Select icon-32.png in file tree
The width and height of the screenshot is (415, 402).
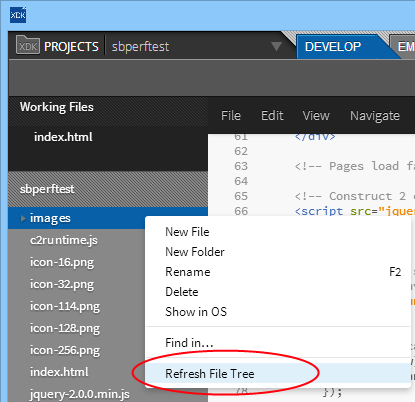point(62,284)
